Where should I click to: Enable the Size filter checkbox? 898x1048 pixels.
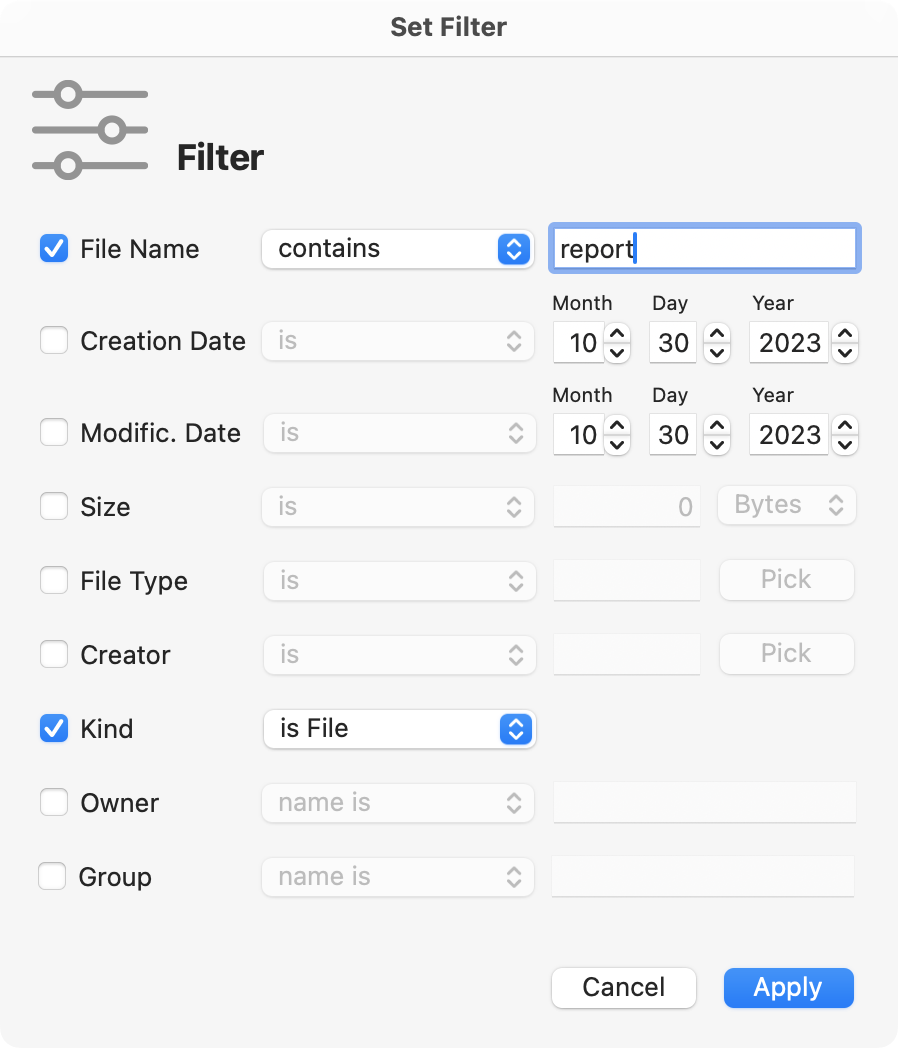point(54,507)
